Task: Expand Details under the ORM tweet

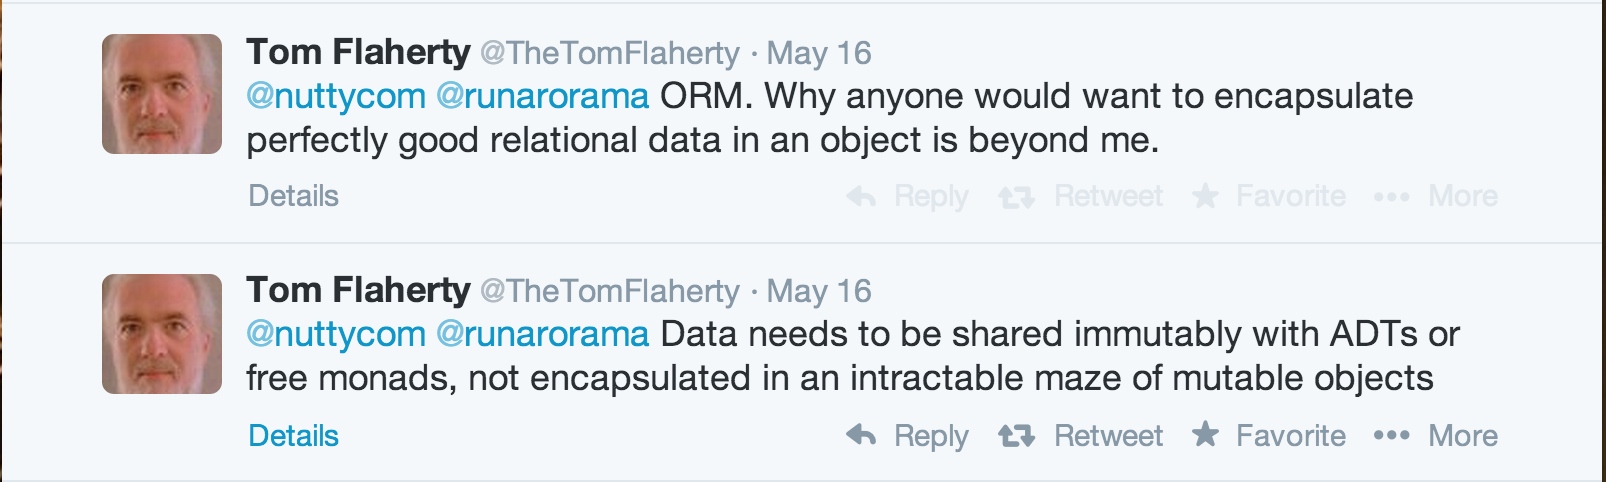Action: [x=293, y=196]
